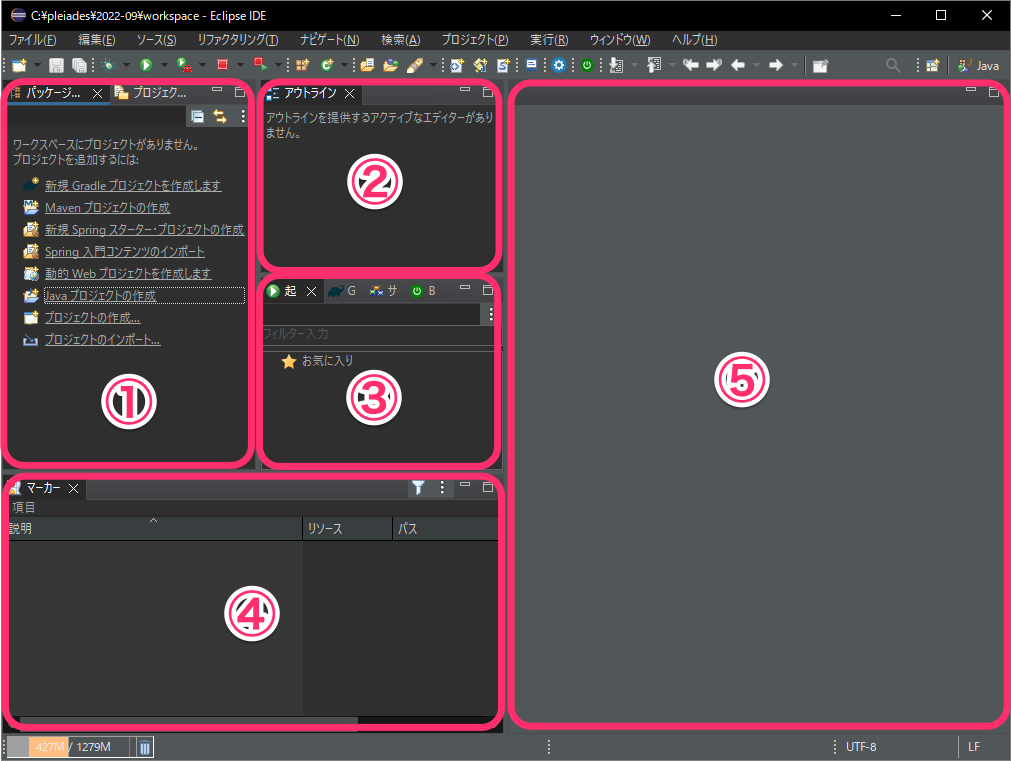Switch to the プロジェク... explorer tab
This screenshot has width=1011, height=761.
tap(151, 93)
